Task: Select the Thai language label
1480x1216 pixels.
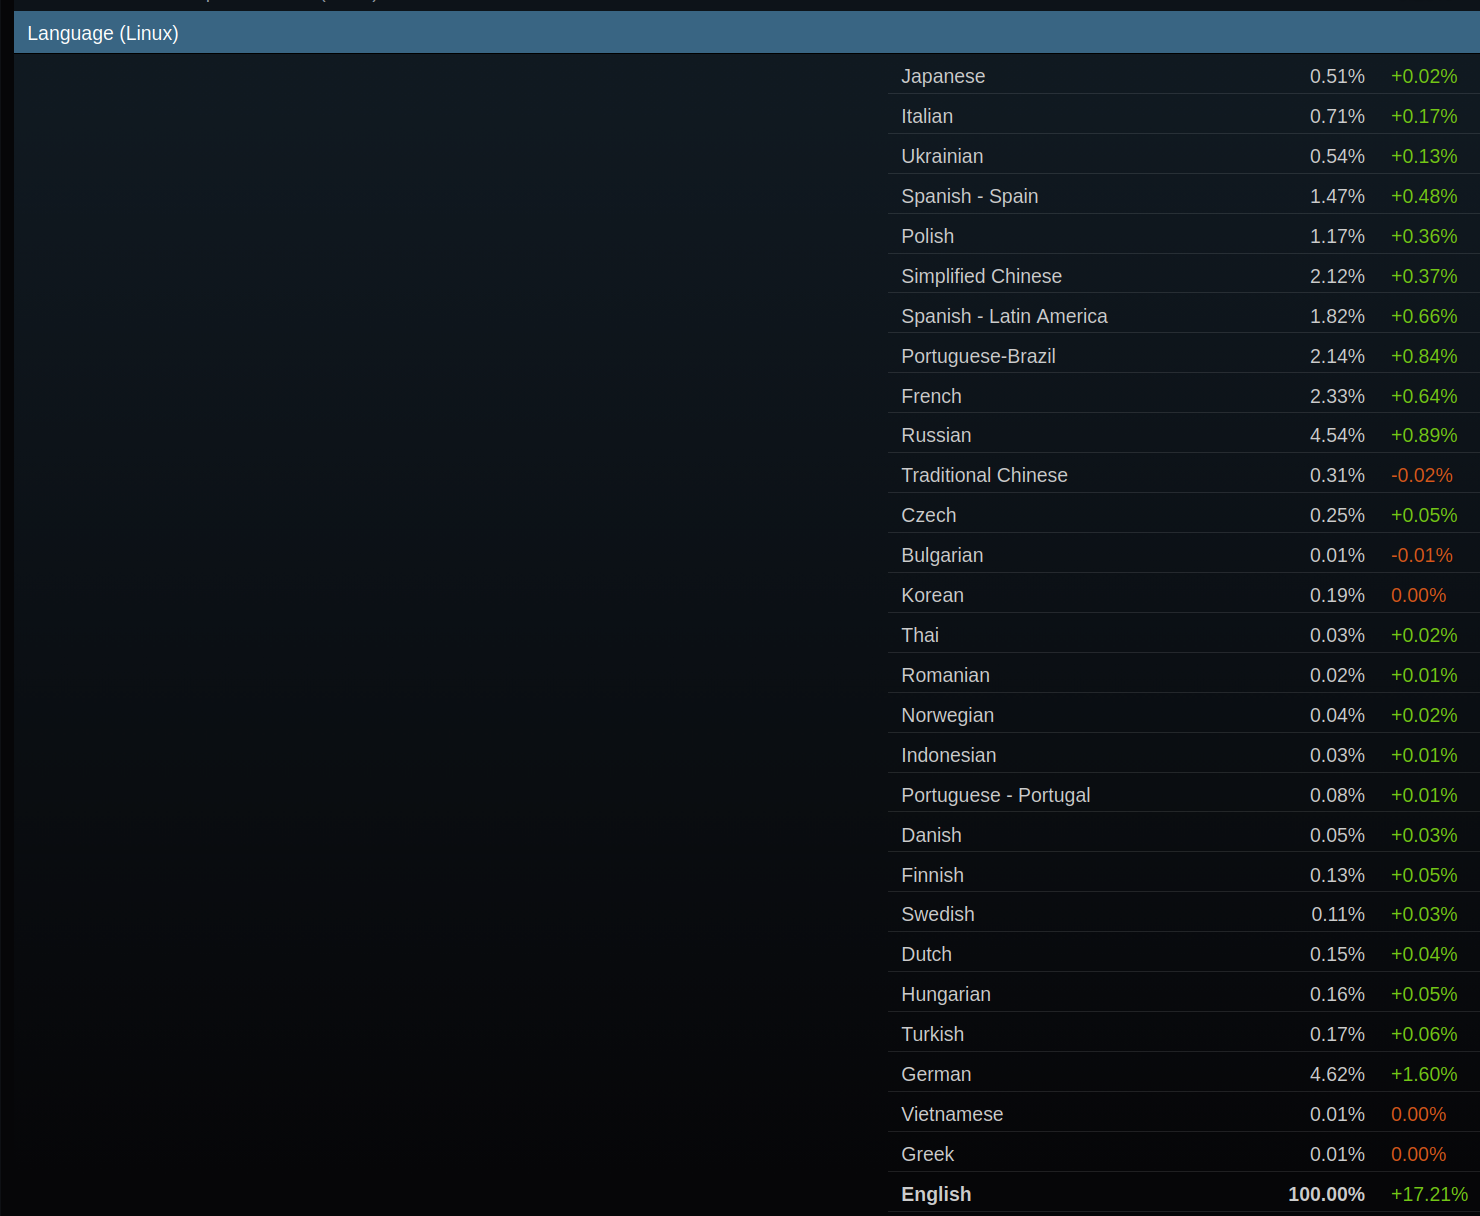Action: [x=920, y=635]
